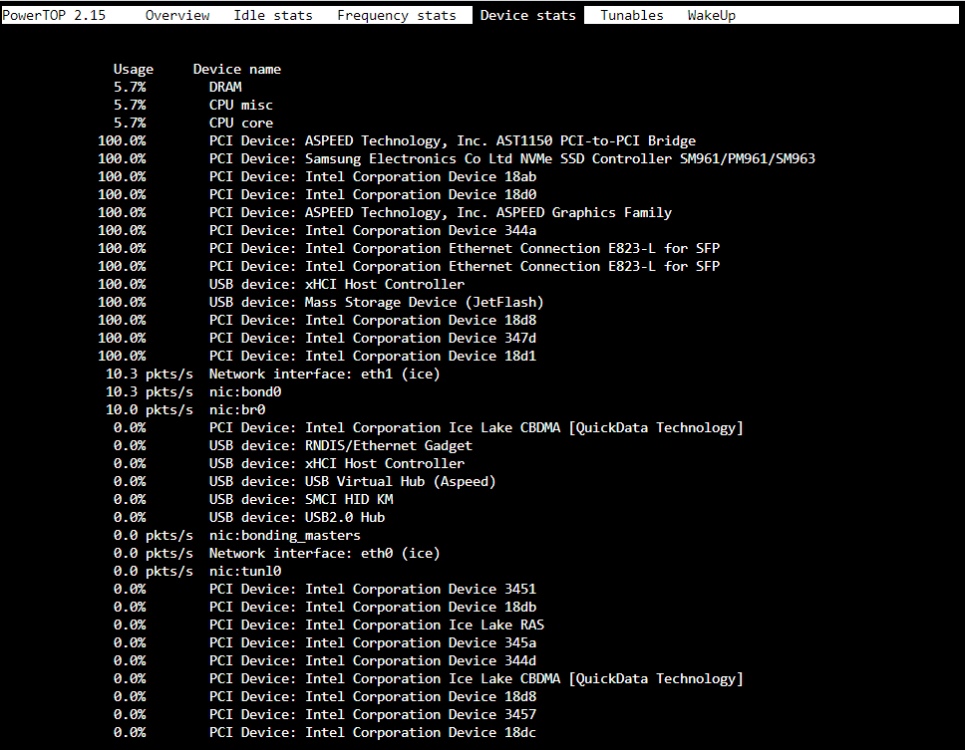Select Intel Corporation Device 347d row

(317, 338)
